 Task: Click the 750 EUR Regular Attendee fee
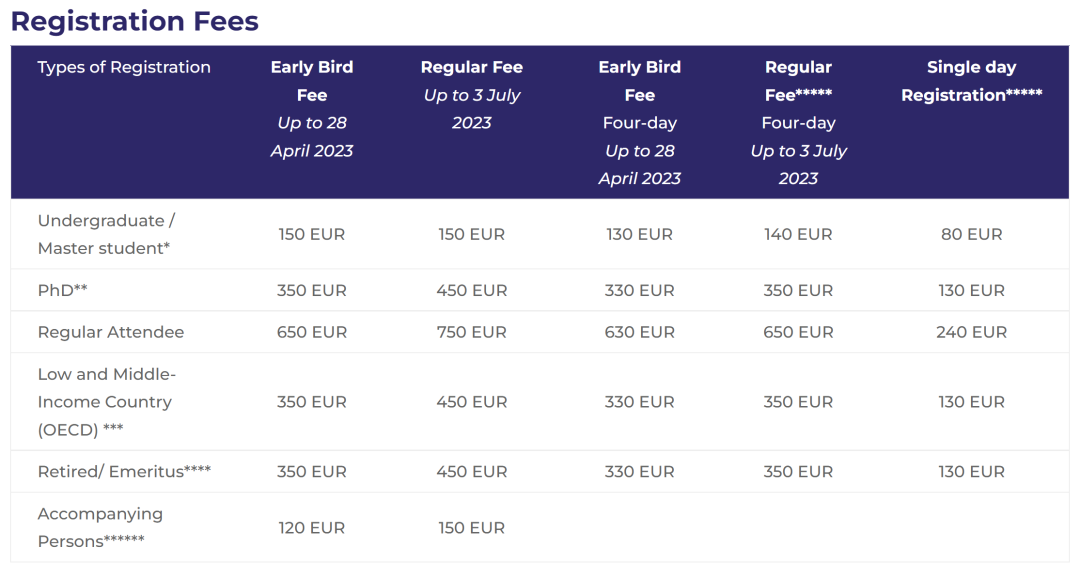click(x=472, y=332)
